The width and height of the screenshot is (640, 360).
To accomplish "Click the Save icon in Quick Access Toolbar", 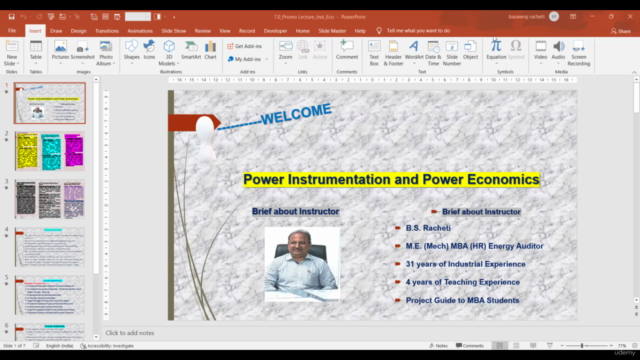I will 11,17.
